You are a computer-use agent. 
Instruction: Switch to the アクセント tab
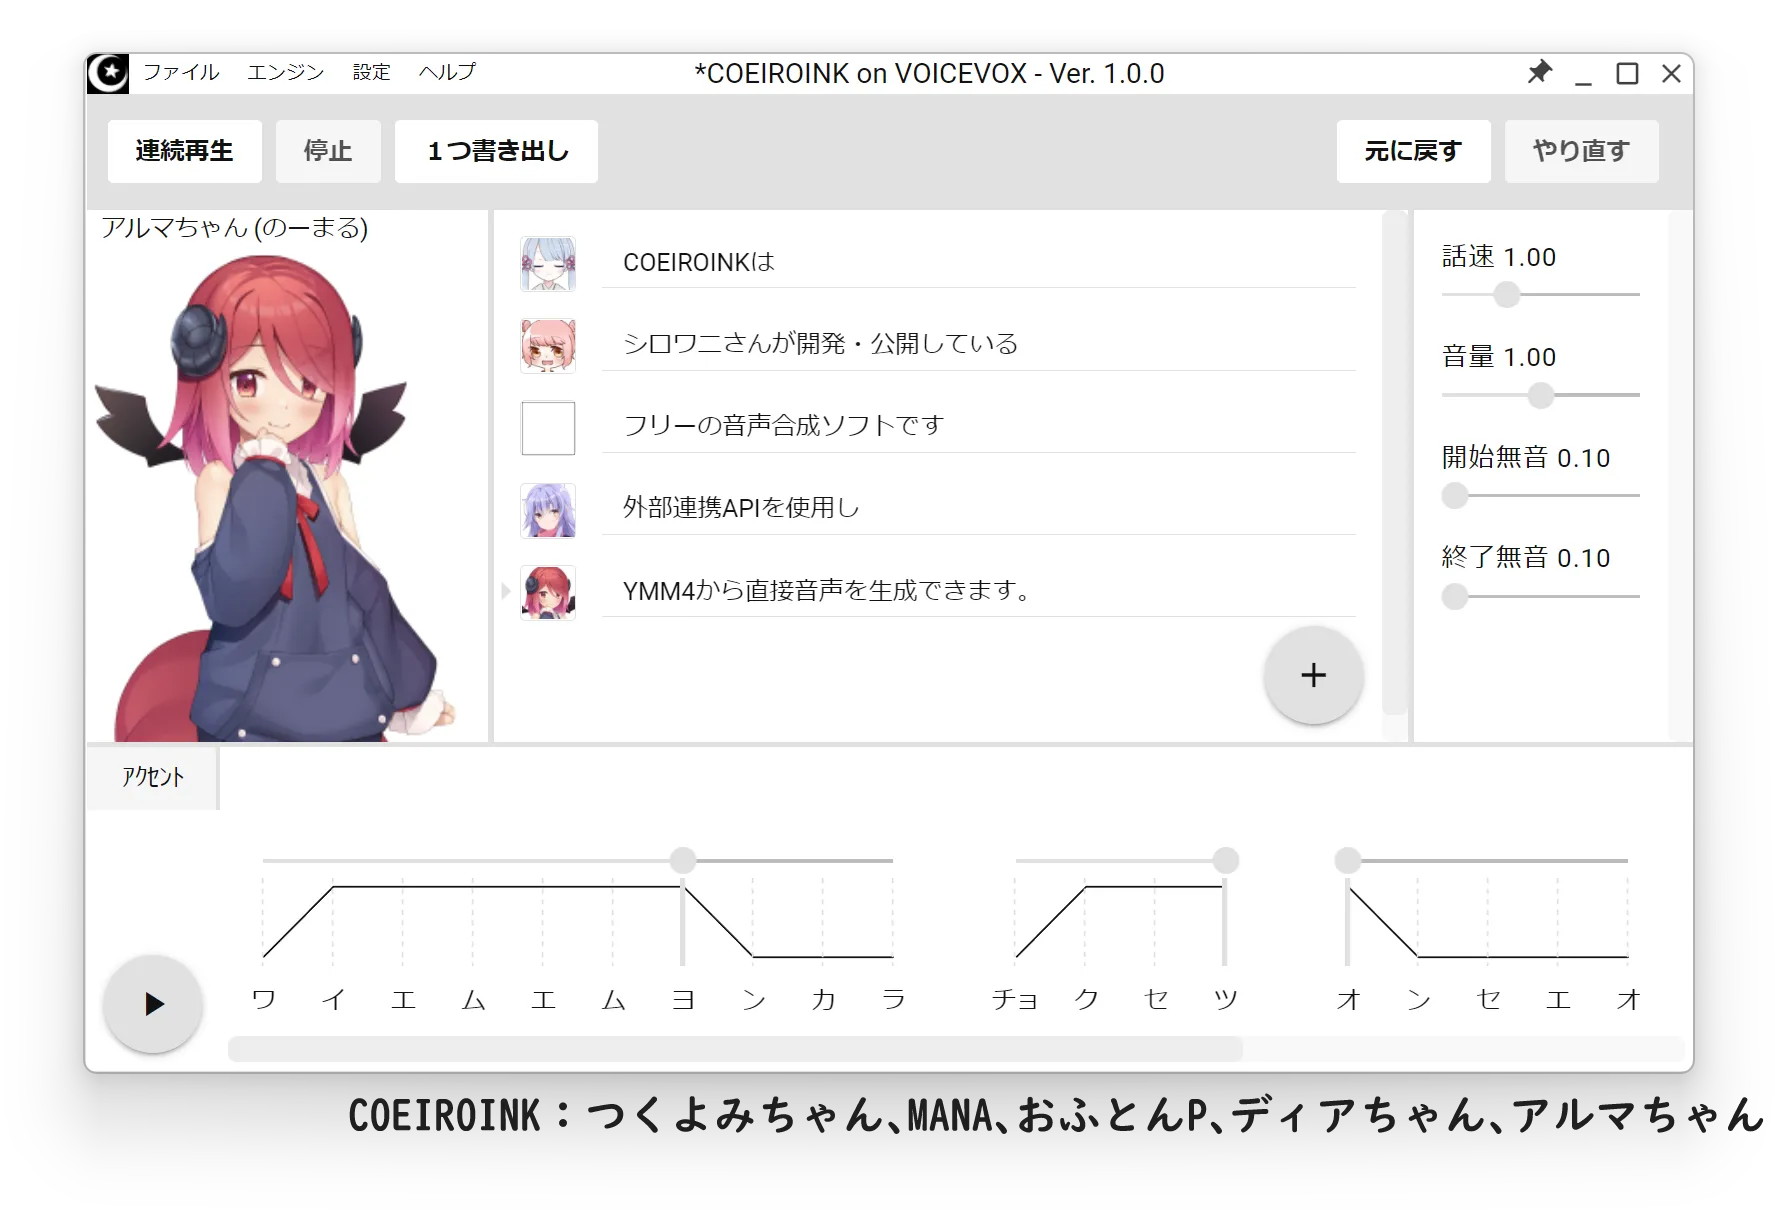pos(152,777)
